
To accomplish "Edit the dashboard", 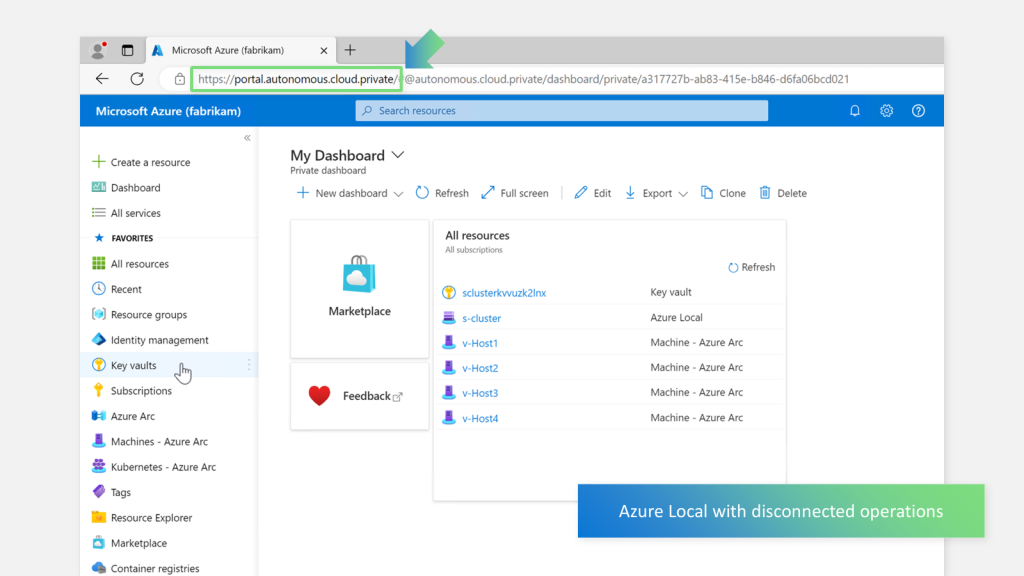I will coord(592,193).
